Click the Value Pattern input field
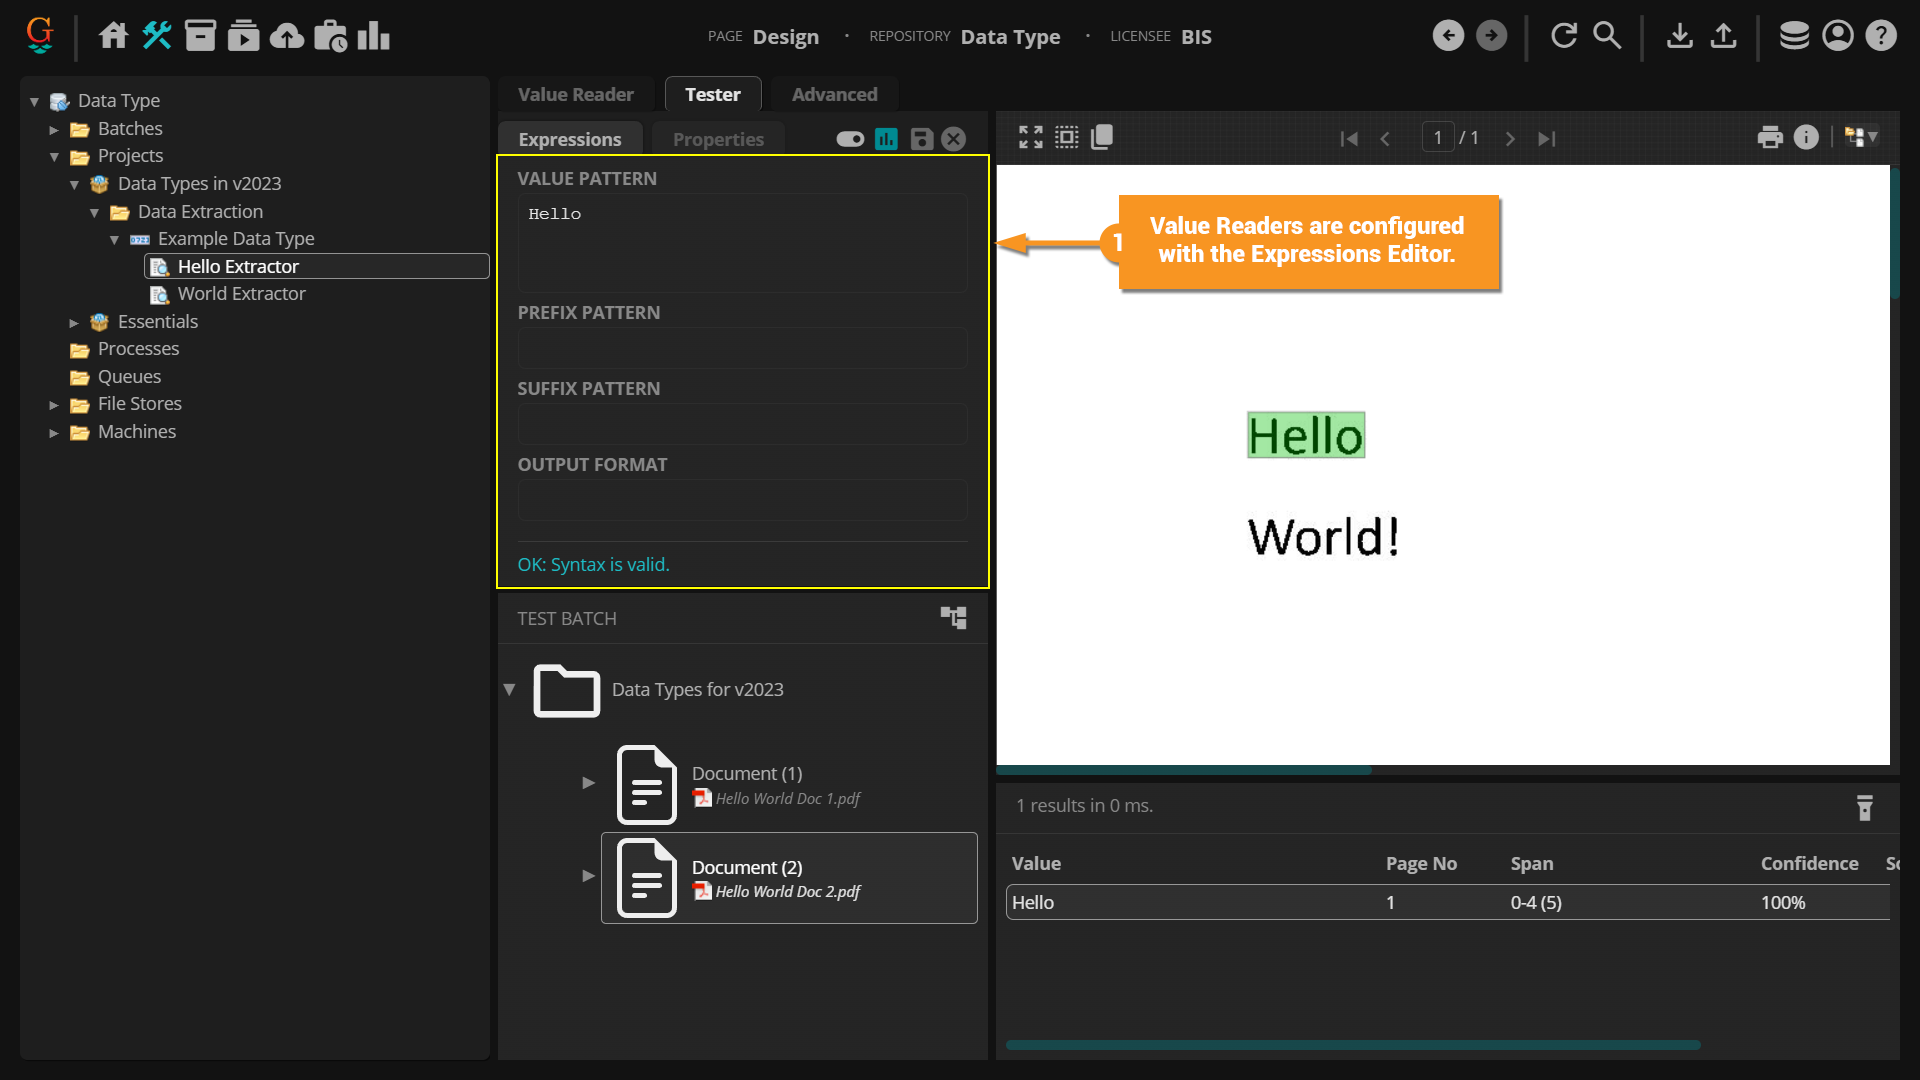1920x1080 pixels. pyautogui.click(x=742, y=243)
